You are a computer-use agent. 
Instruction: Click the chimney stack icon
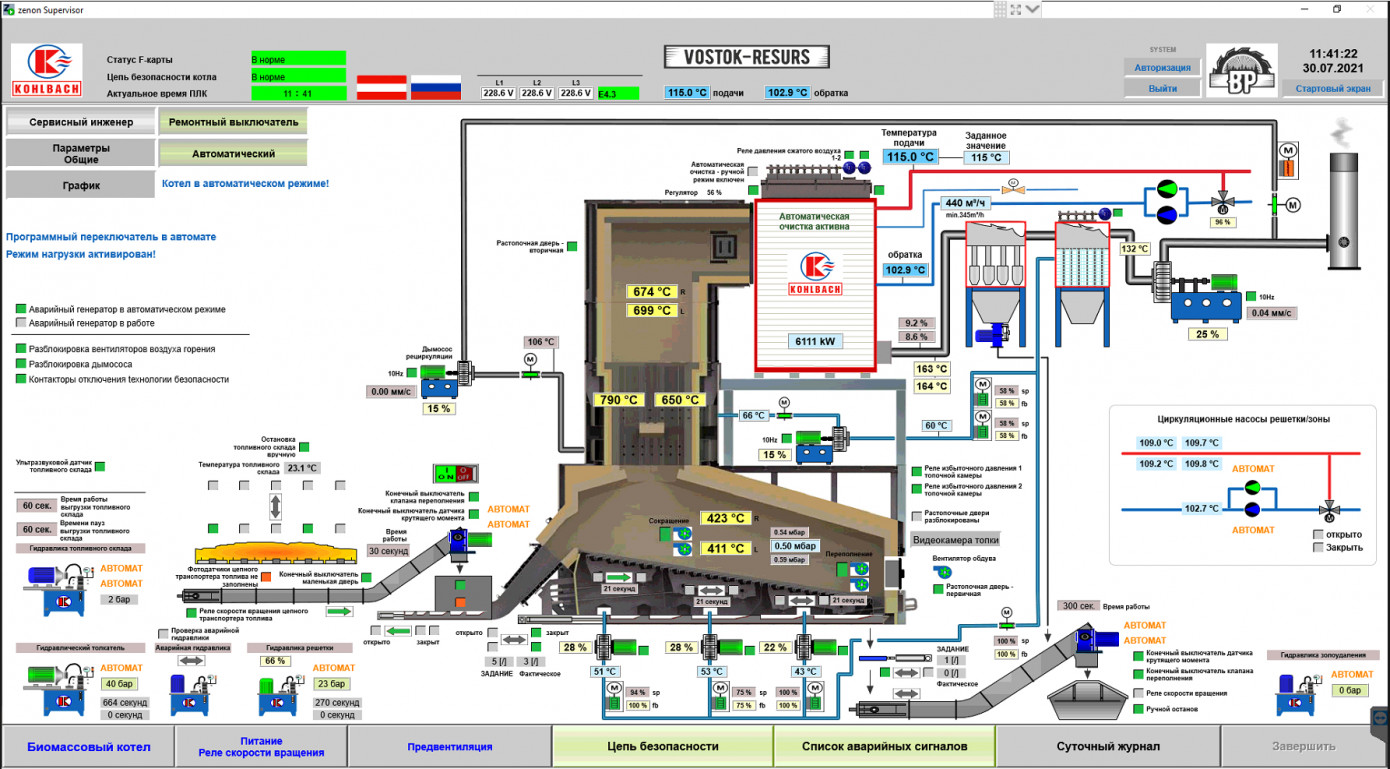coord(1343,211)
